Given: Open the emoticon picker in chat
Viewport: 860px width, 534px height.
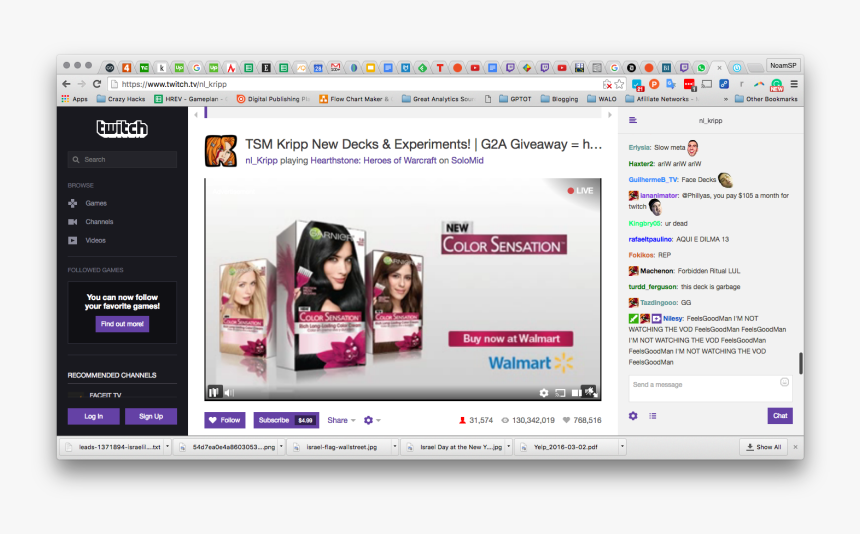Looking at the screenshot, I should [784, 382].
